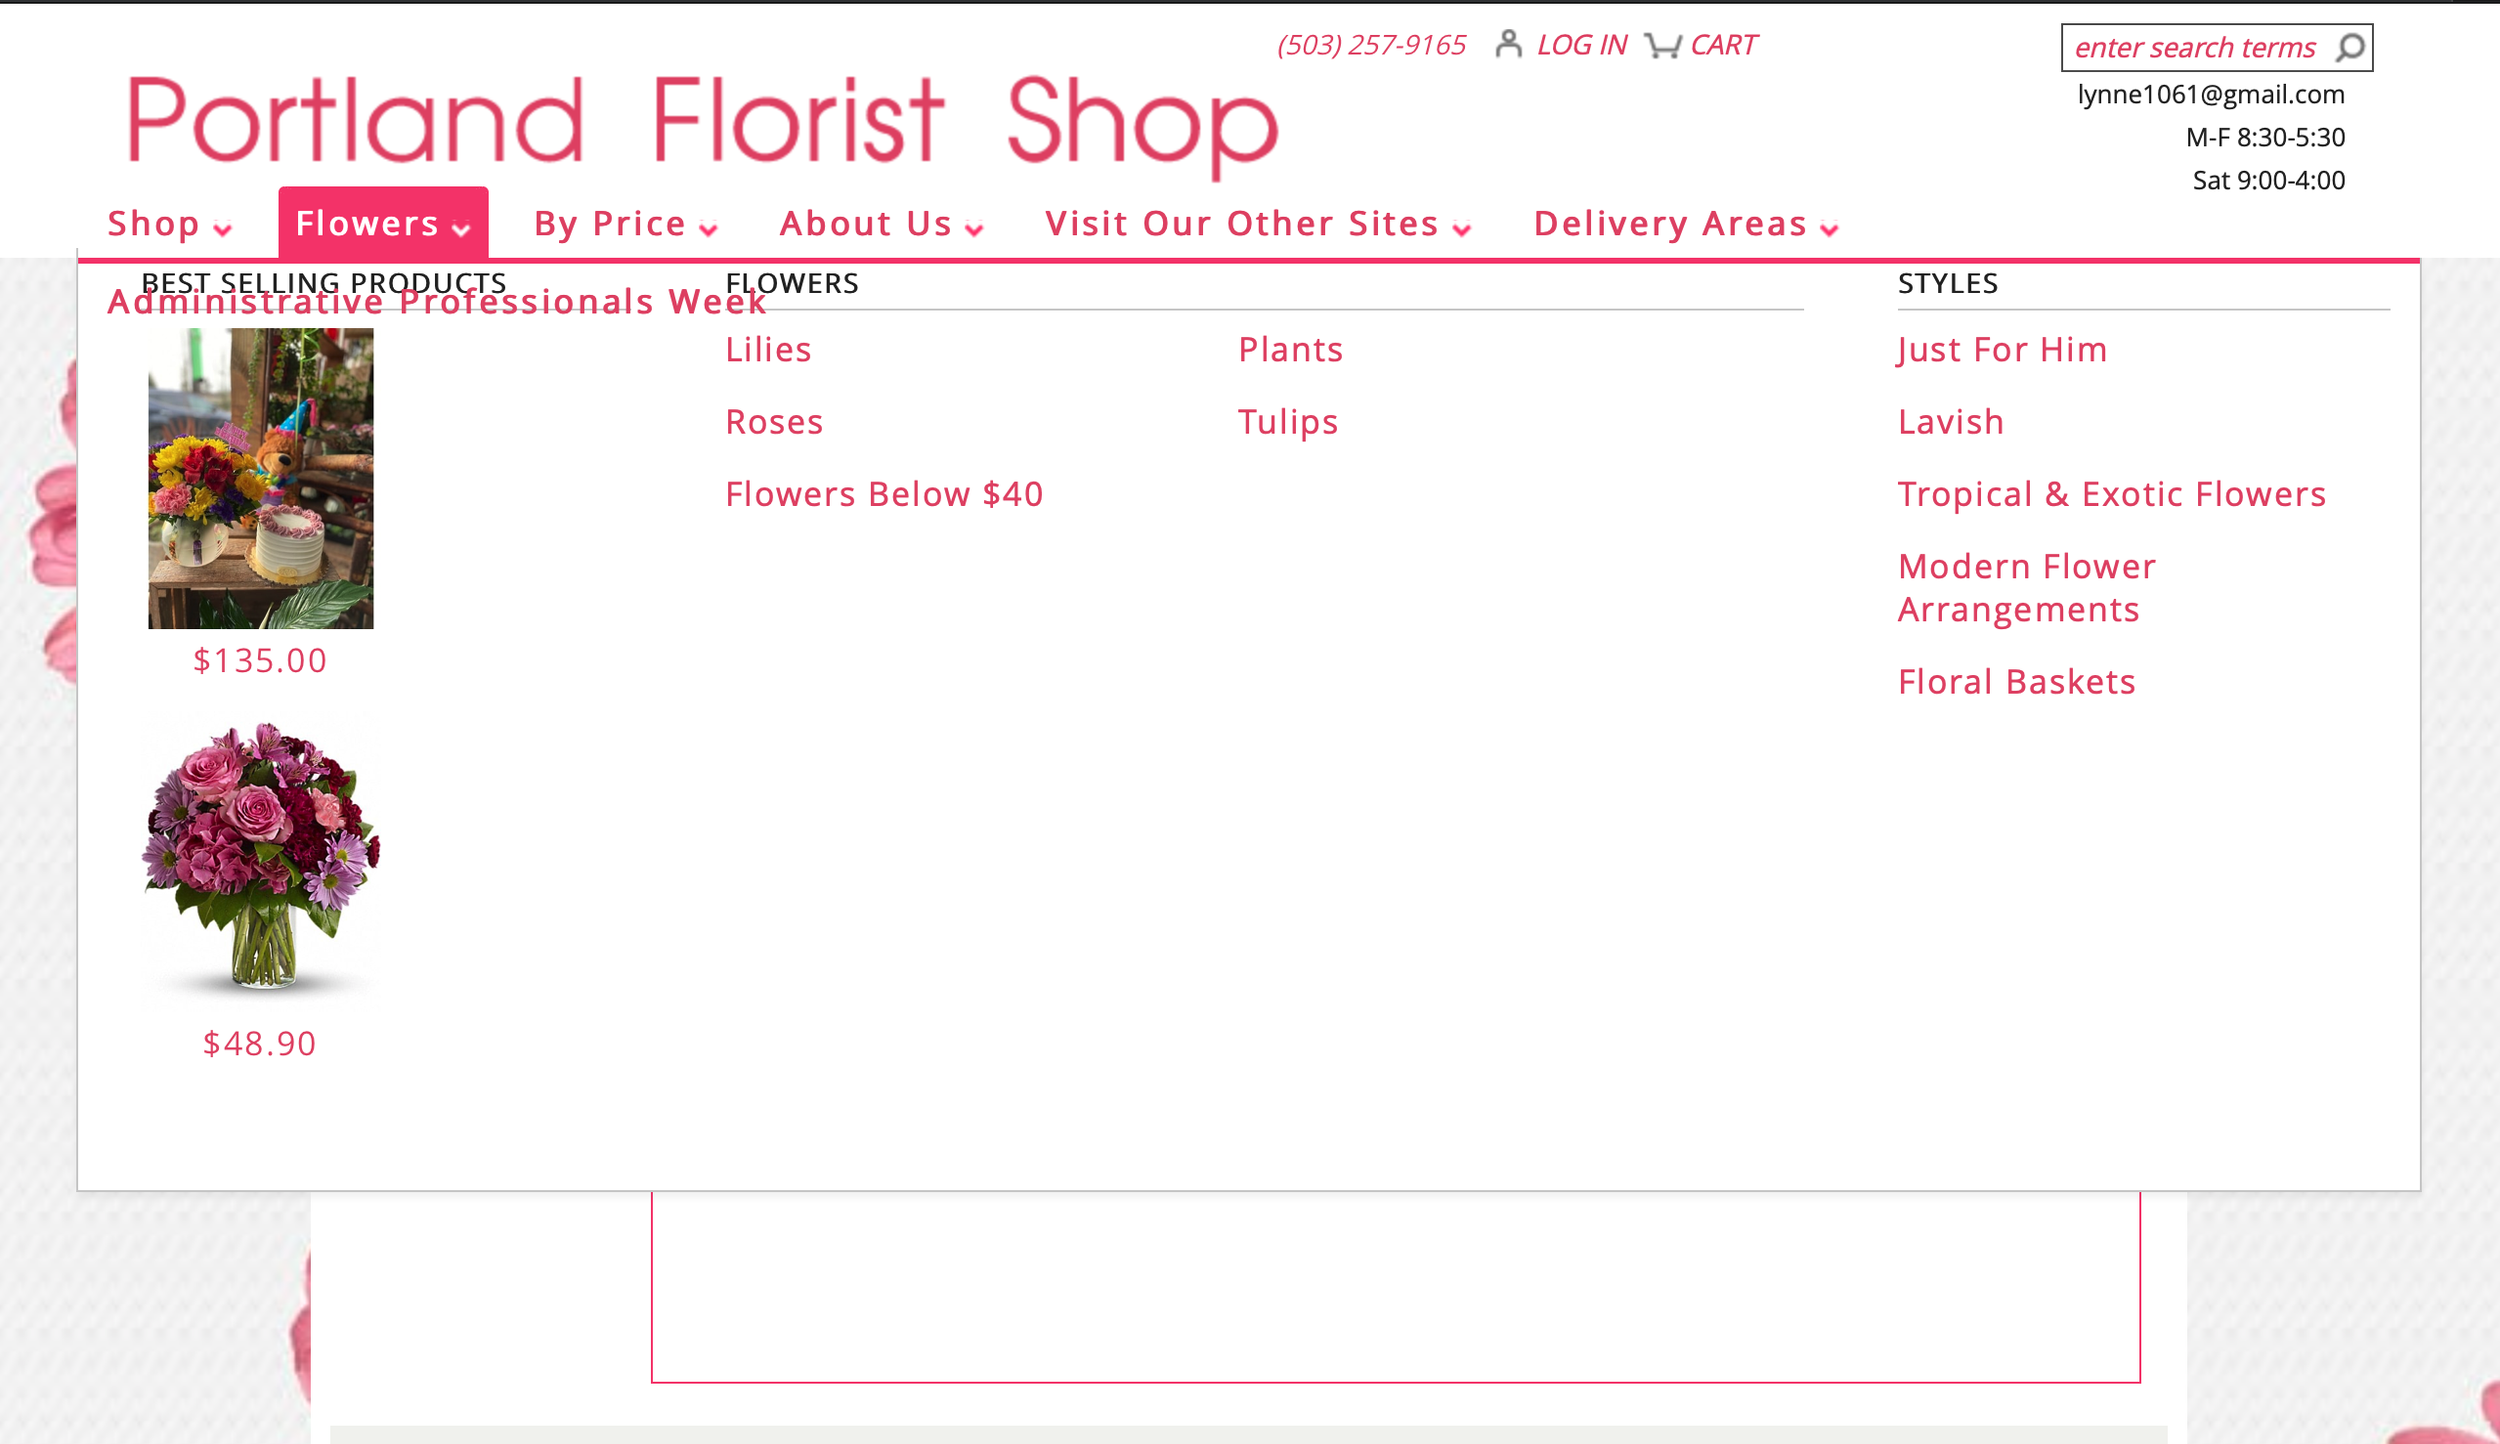Image resolution: width=2500 pixels, height=1444 pixels.
Task: Click the enter search terms field
Action: pos(2194,48)
